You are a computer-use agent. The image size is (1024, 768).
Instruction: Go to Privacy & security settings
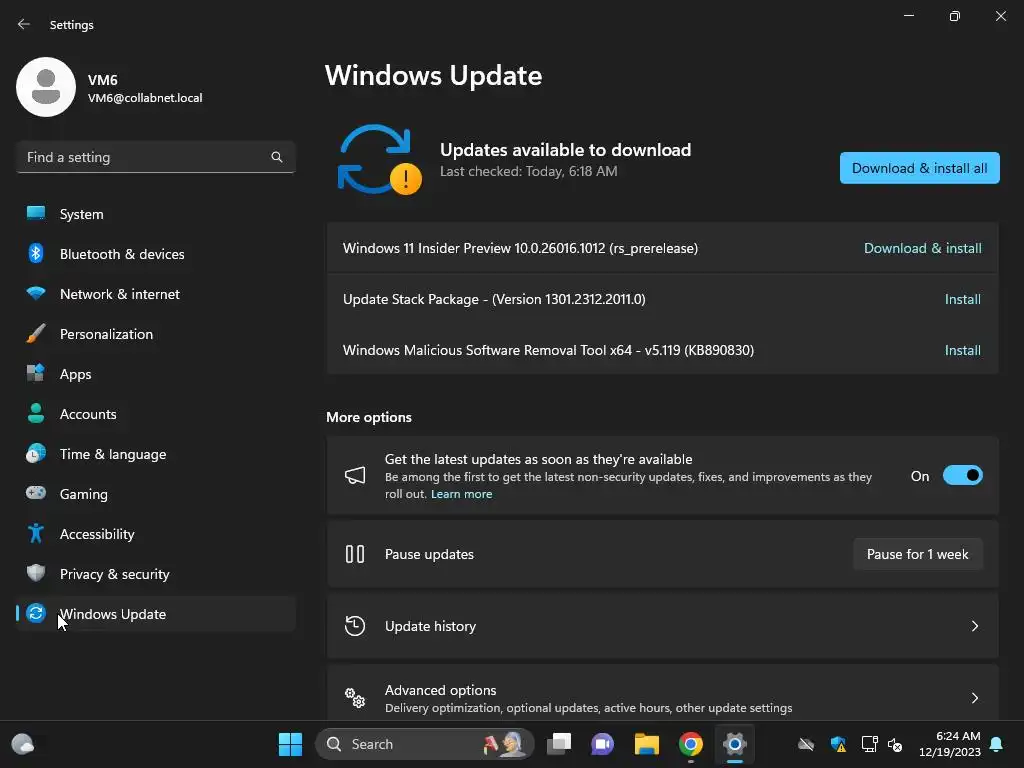coord(156,573)
